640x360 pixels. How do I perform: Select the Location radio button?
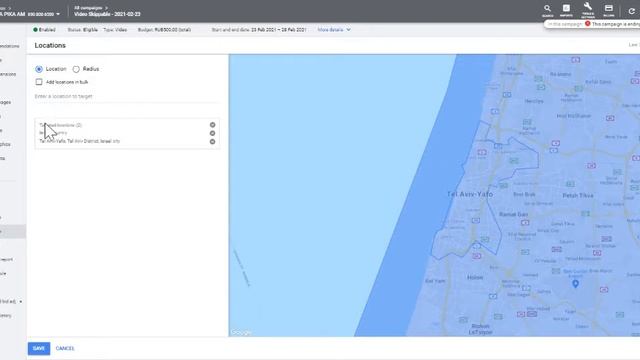[39, 69]
